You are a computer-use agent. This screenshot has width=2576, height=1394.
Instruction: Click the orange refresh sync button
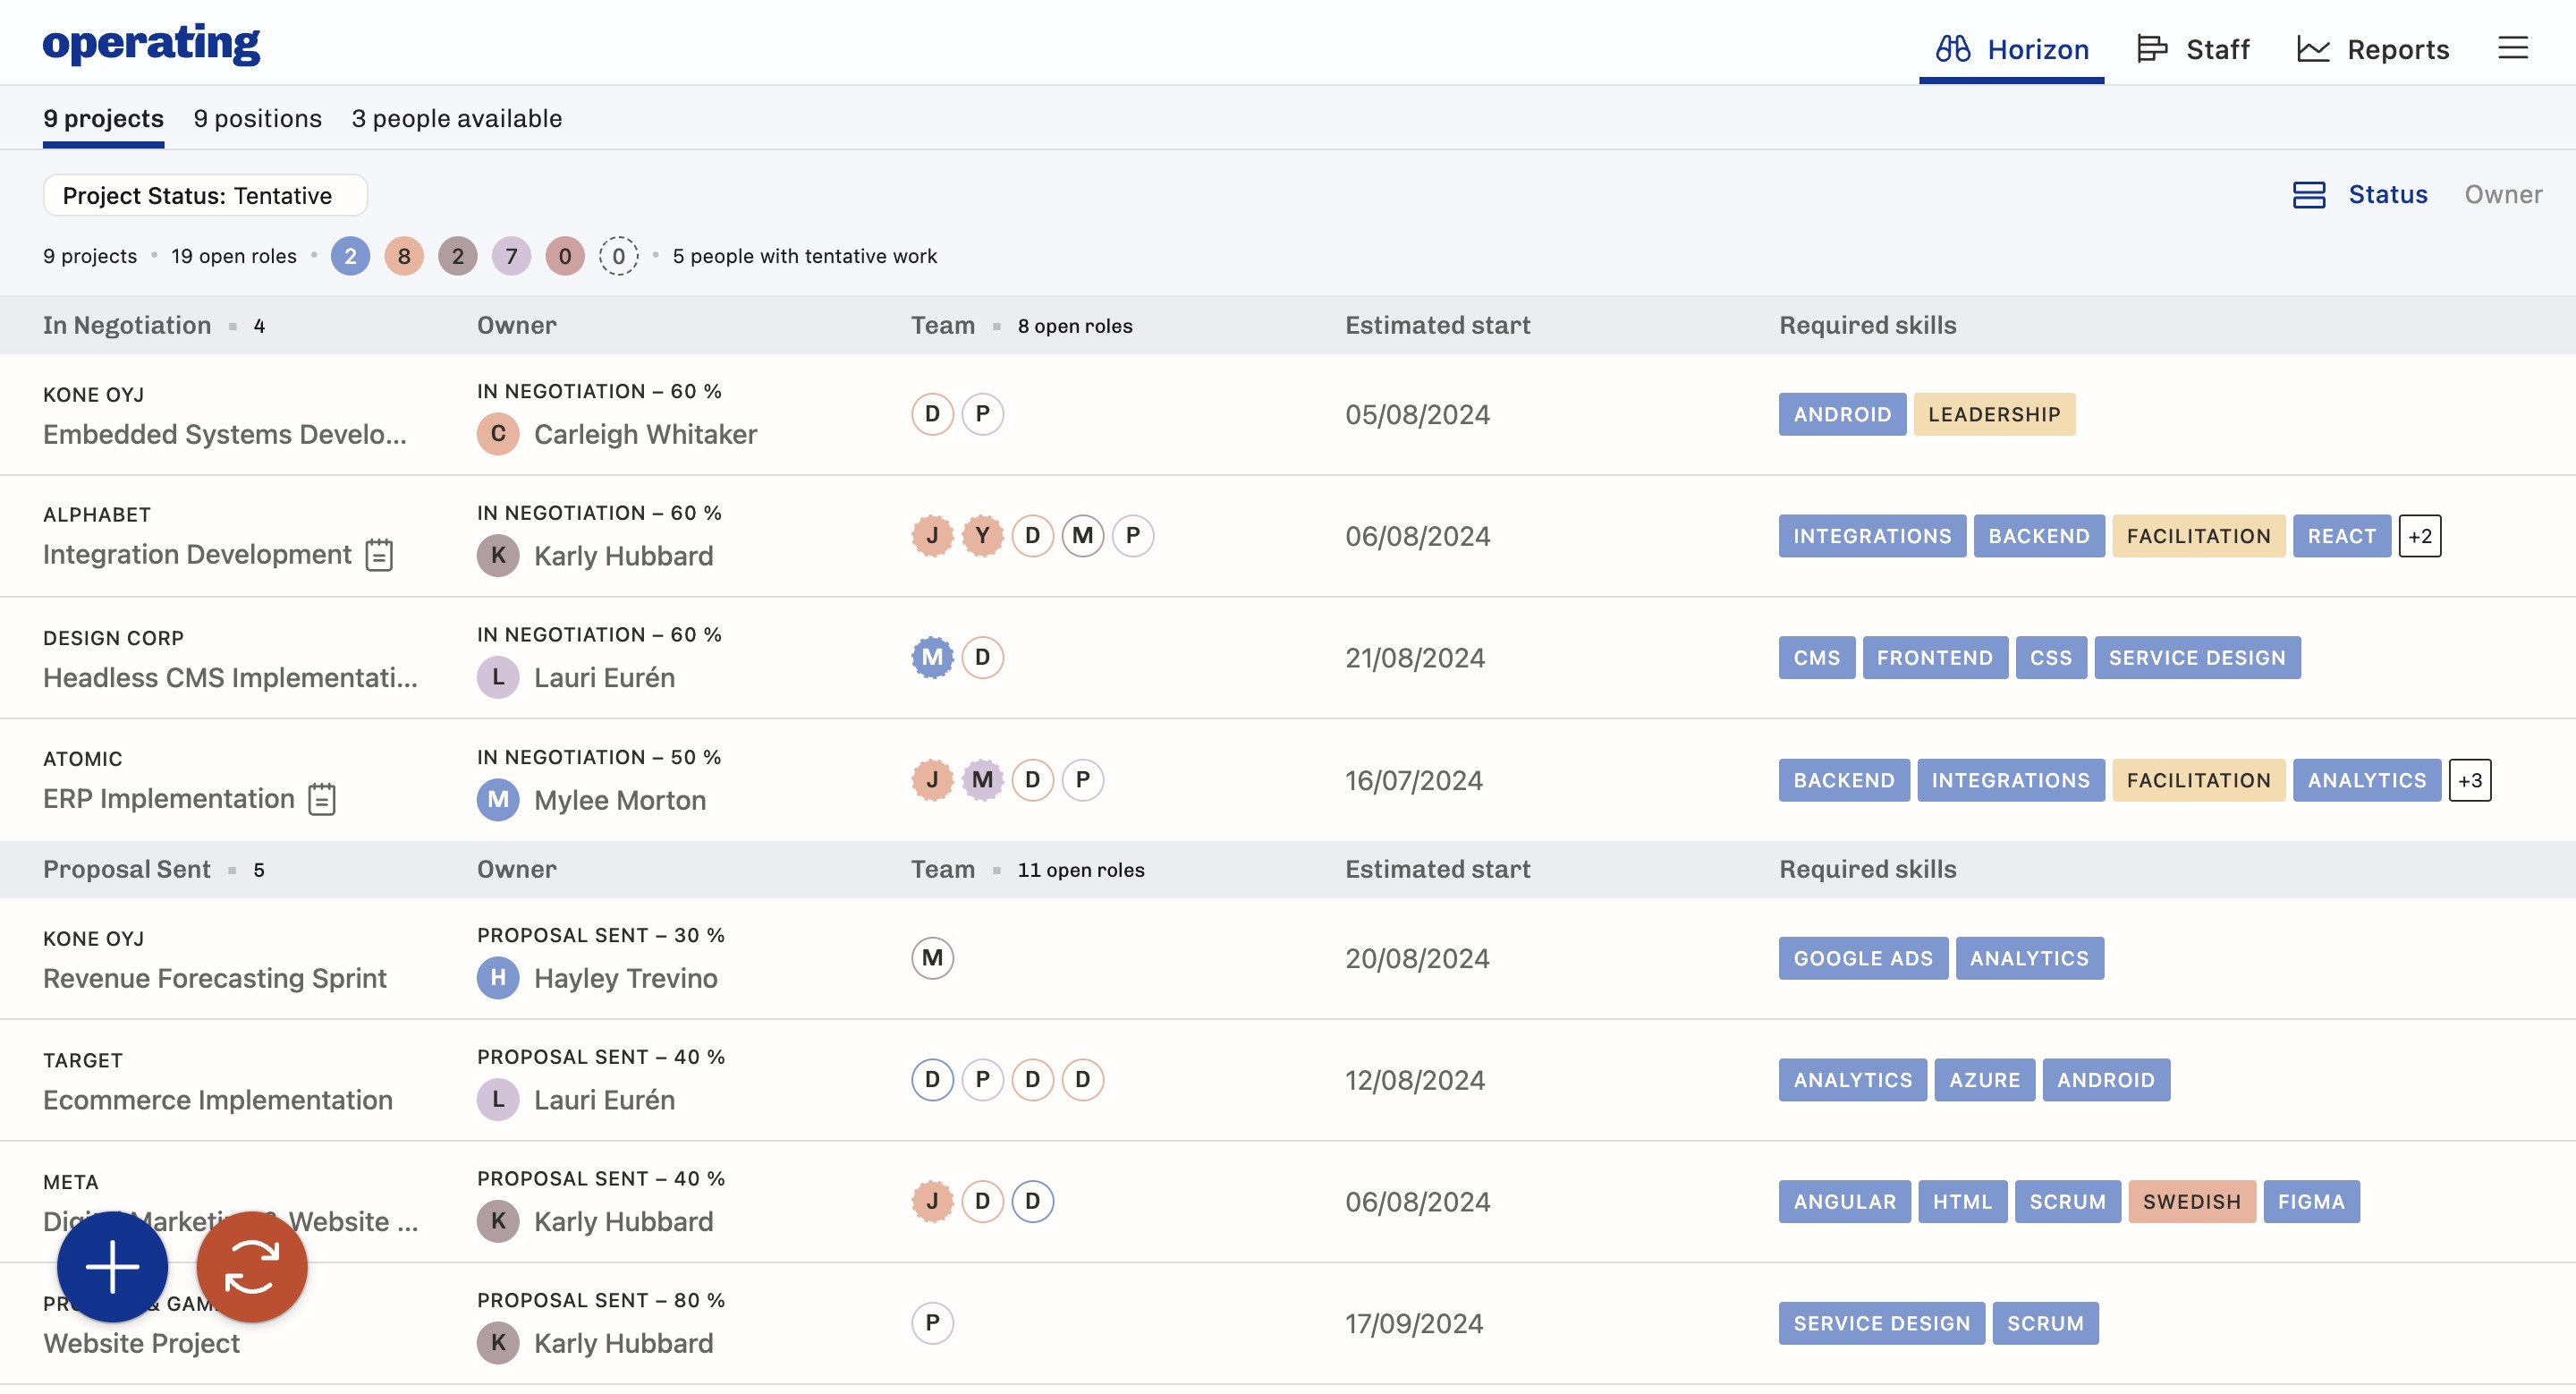pos(251,1266)
